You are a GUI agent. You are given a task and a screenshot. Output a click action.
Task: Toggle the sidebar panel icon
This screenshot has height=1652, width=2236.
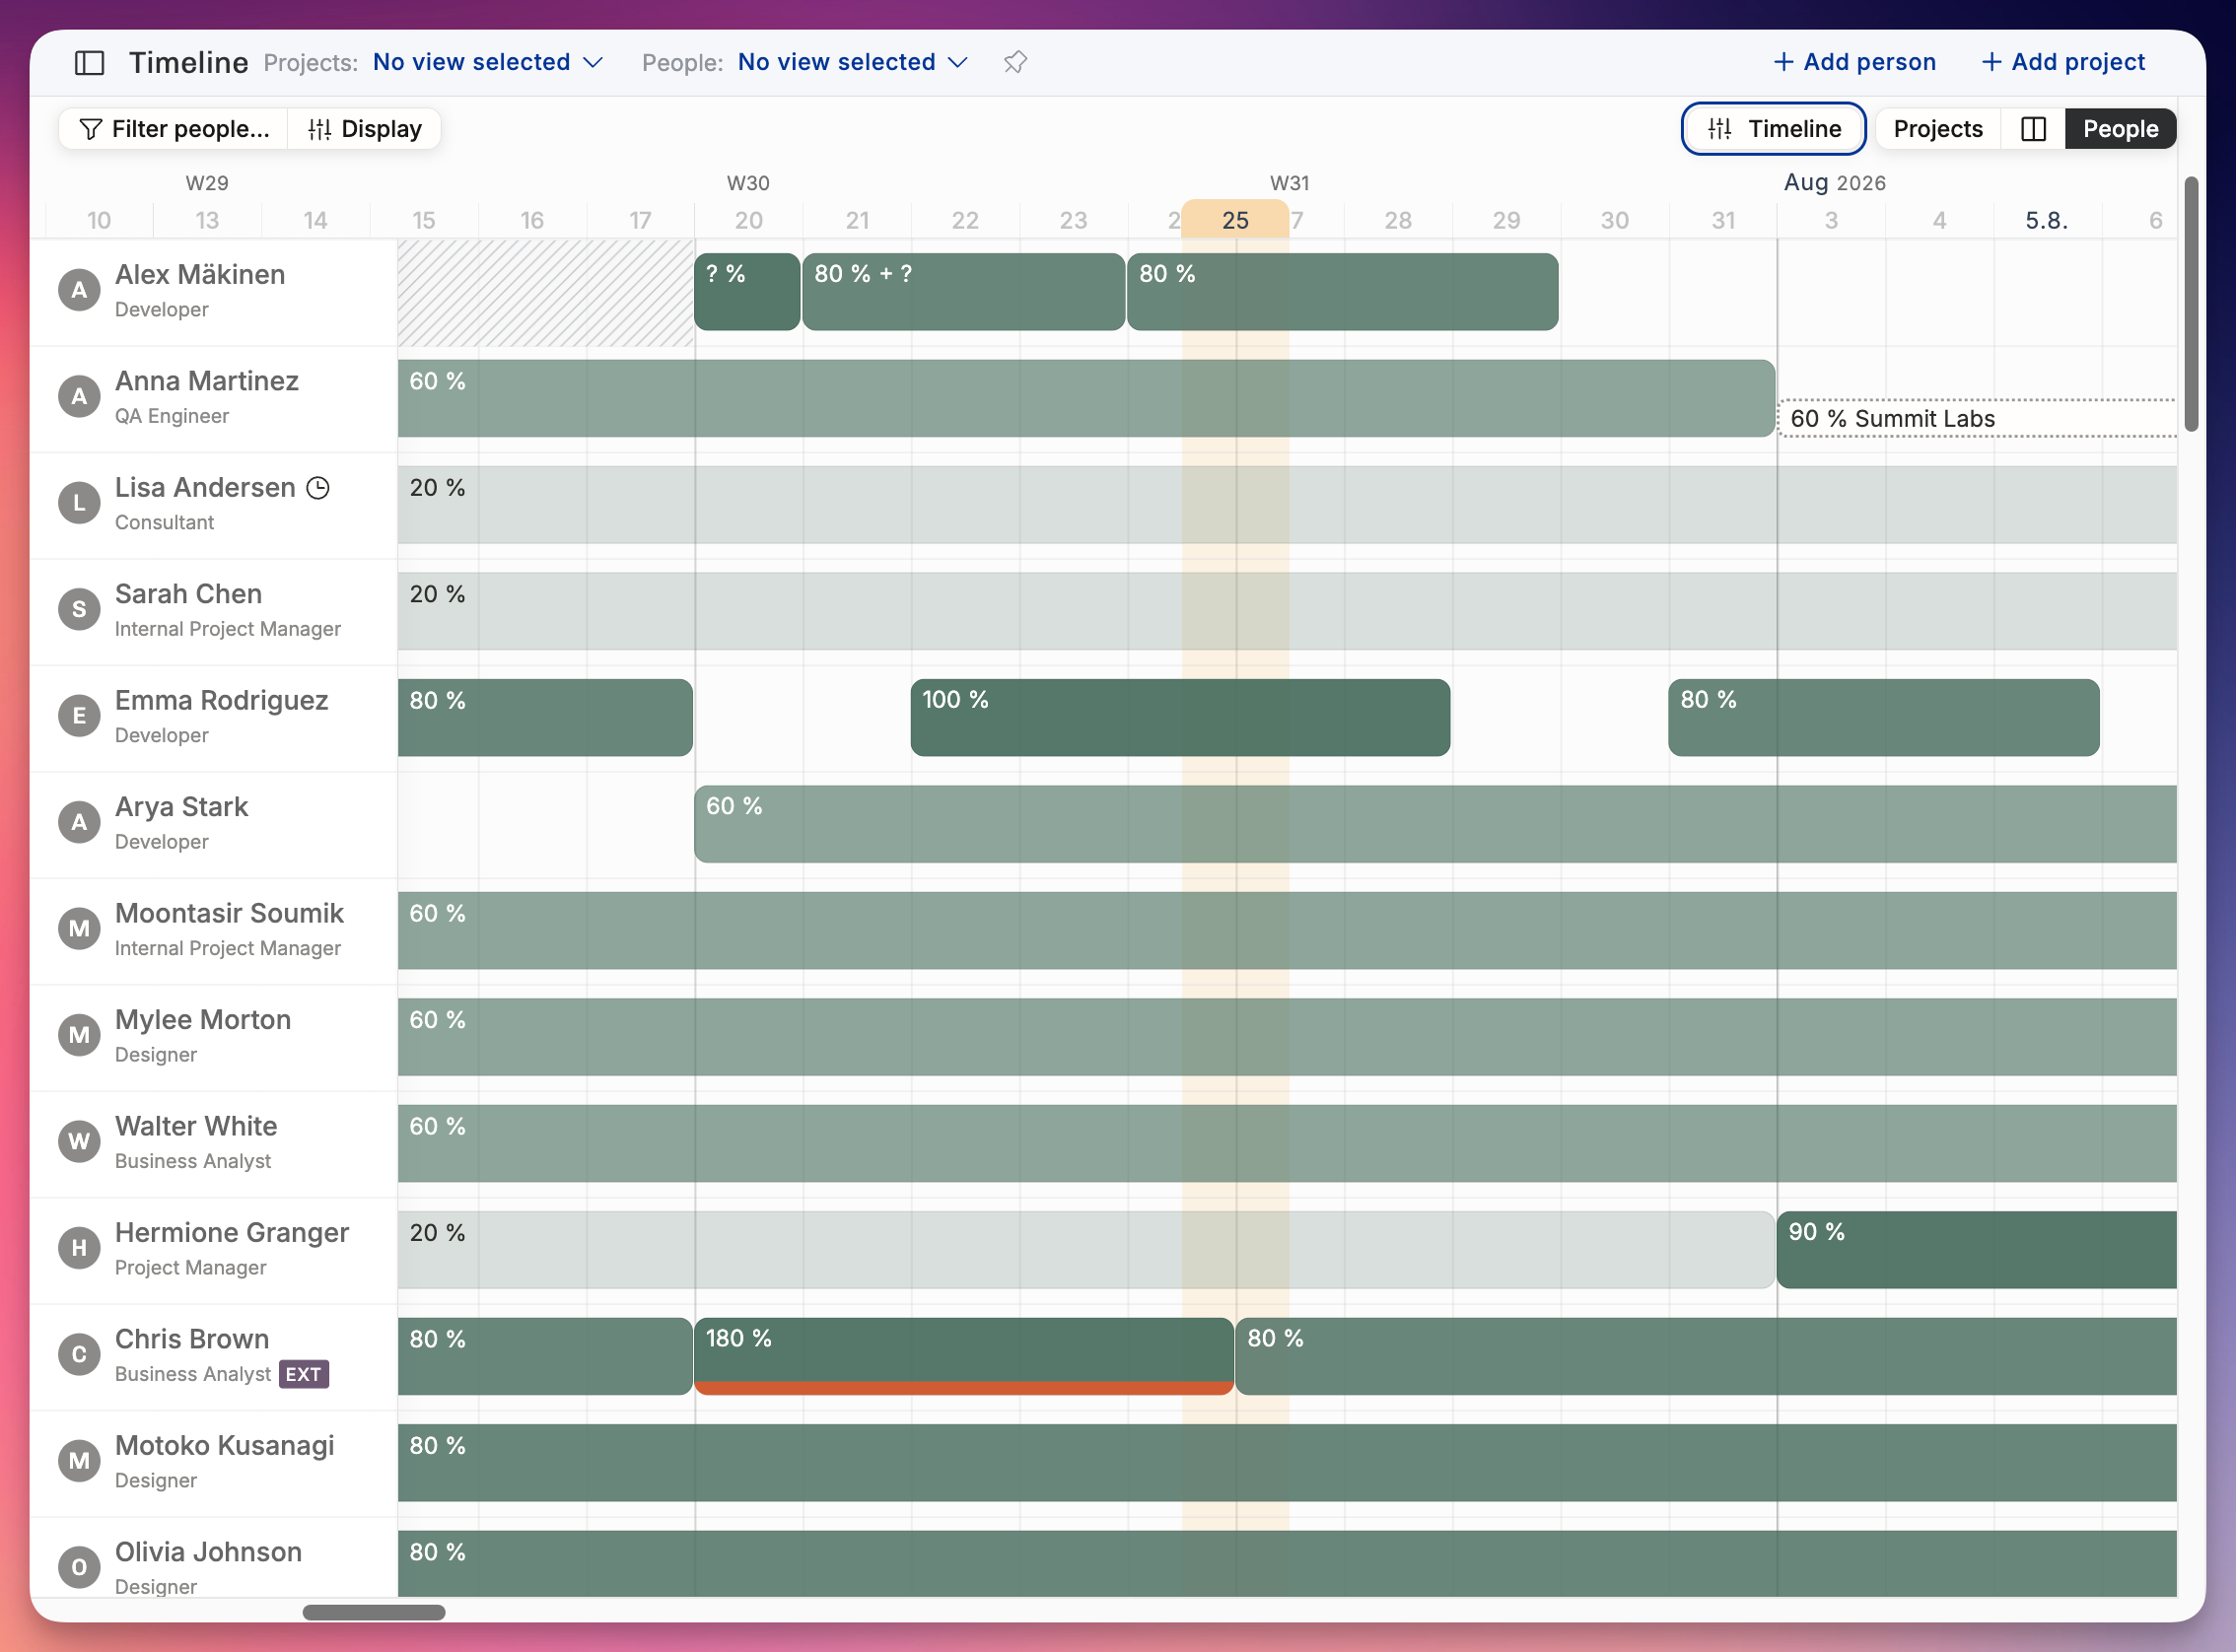(x=90, y=63)
